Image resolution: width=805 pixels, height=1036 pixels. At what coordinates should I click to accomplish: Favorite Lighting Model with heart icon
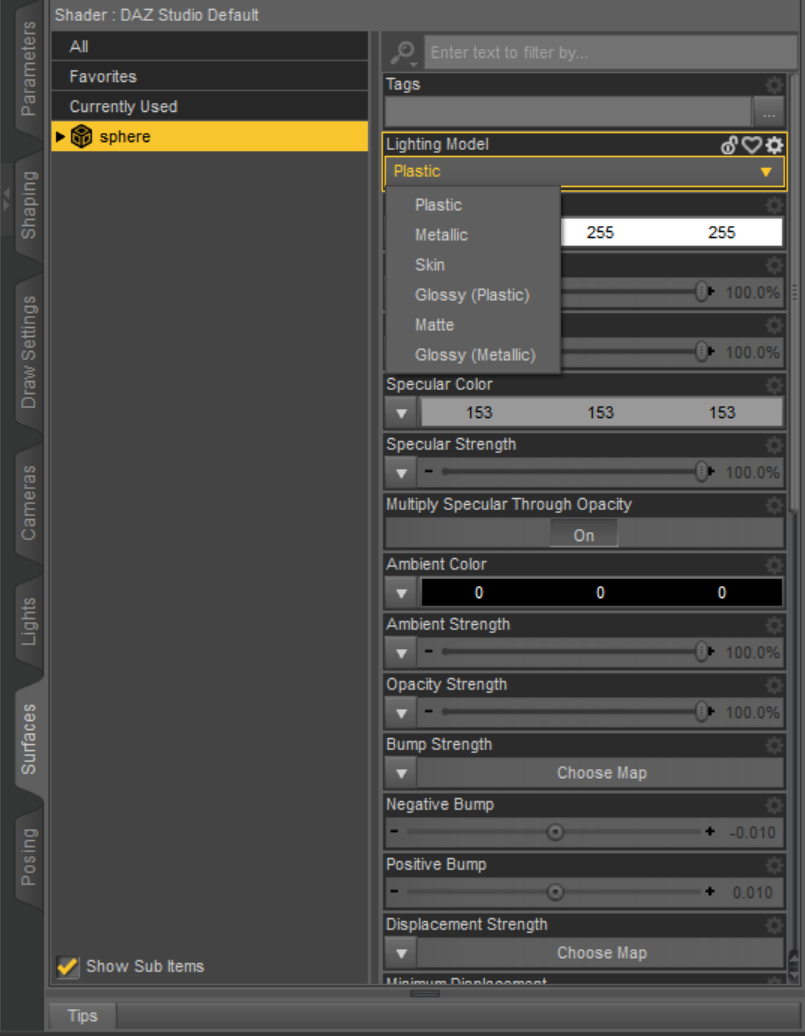pyautogui.click(x=751, y=145)
